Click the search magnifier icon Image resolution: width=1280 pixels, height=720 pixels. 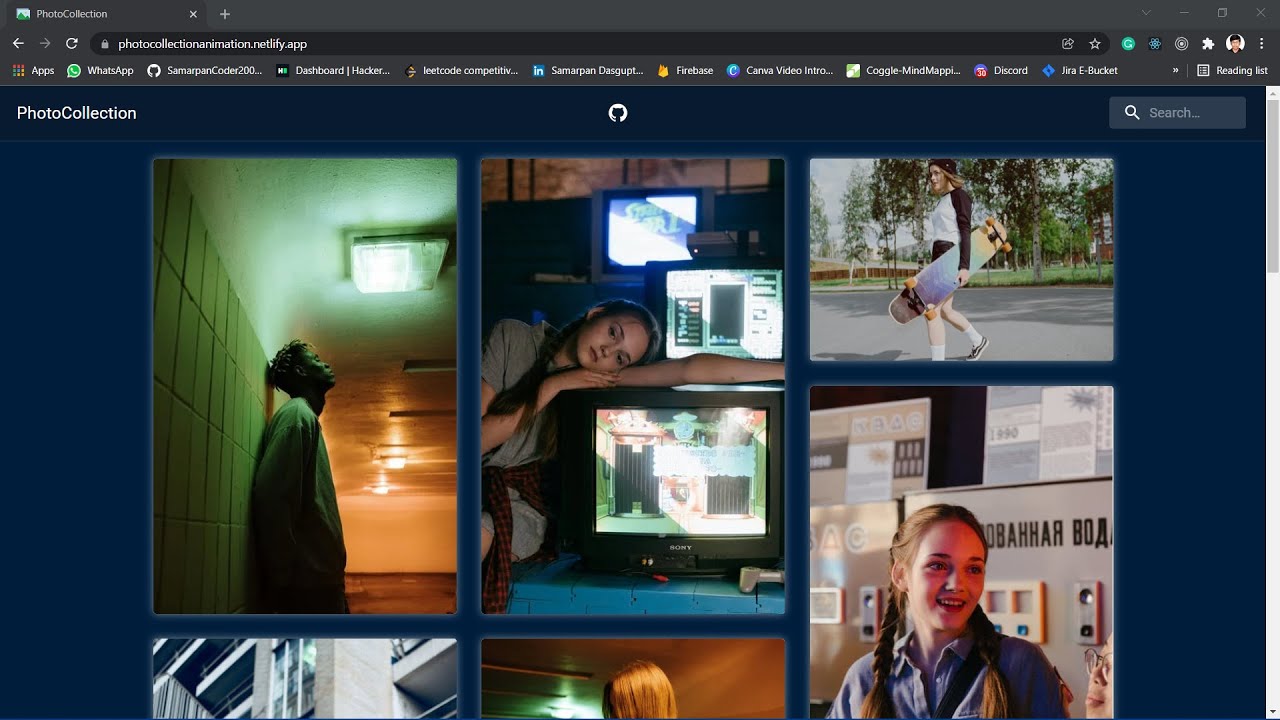[1132, 113]
